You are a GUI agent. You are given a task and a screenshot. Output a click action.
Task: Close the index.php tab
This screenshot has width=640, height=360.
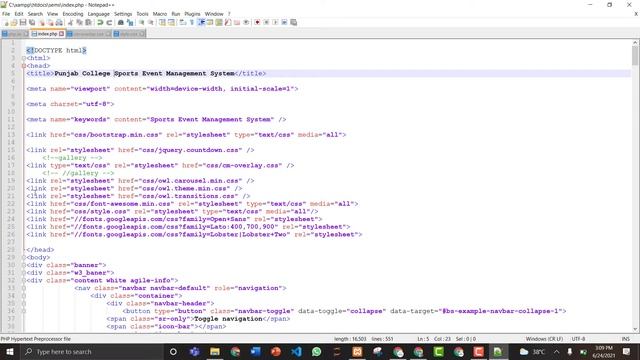[x=62, y=34]
